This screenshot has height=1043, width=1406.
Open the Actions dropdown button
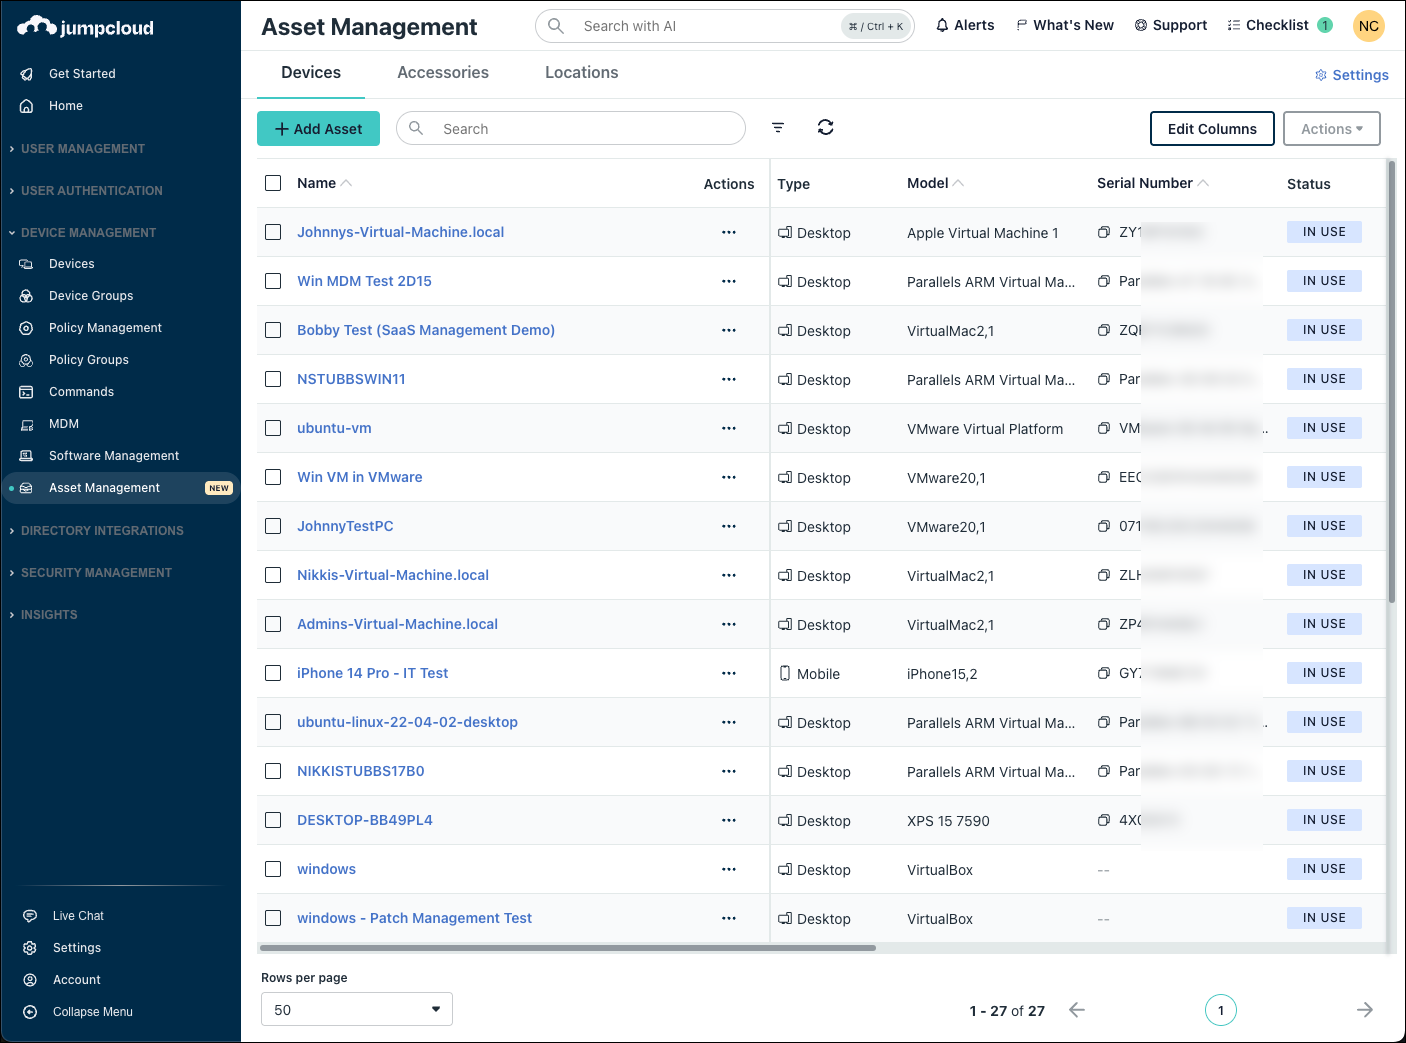(x=1332, y=129)
